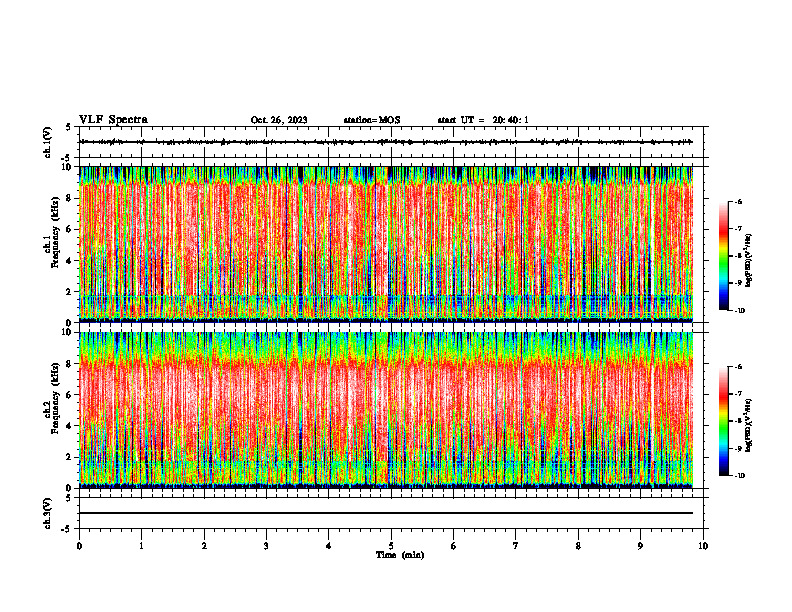Click the ch.1 voltage waveform trace
The height and width of the screenshot is (612, 792).
[386, 142]
